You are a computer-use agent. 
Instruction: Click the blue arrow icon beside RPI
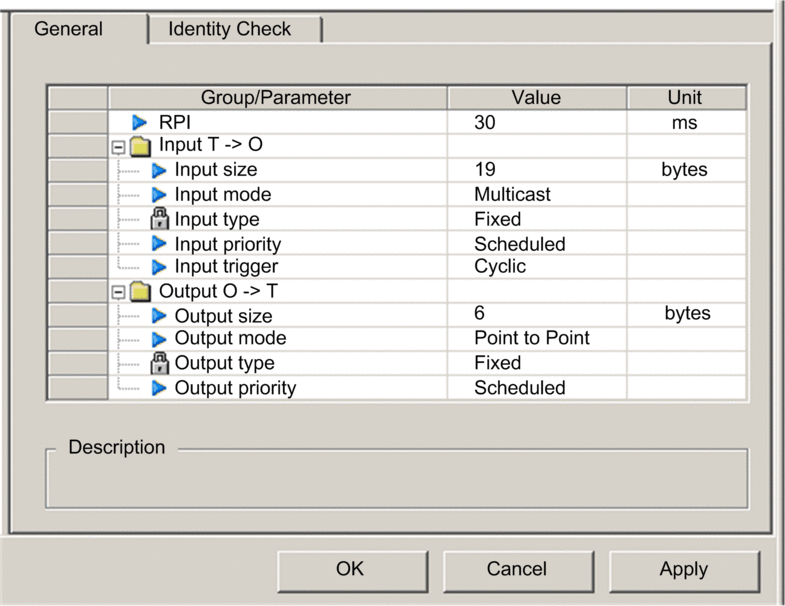point(140,122)
